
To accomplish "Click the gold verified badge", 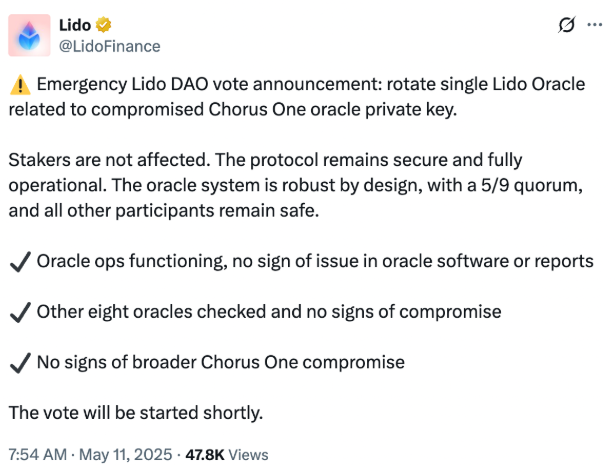I will pos(104,25).
